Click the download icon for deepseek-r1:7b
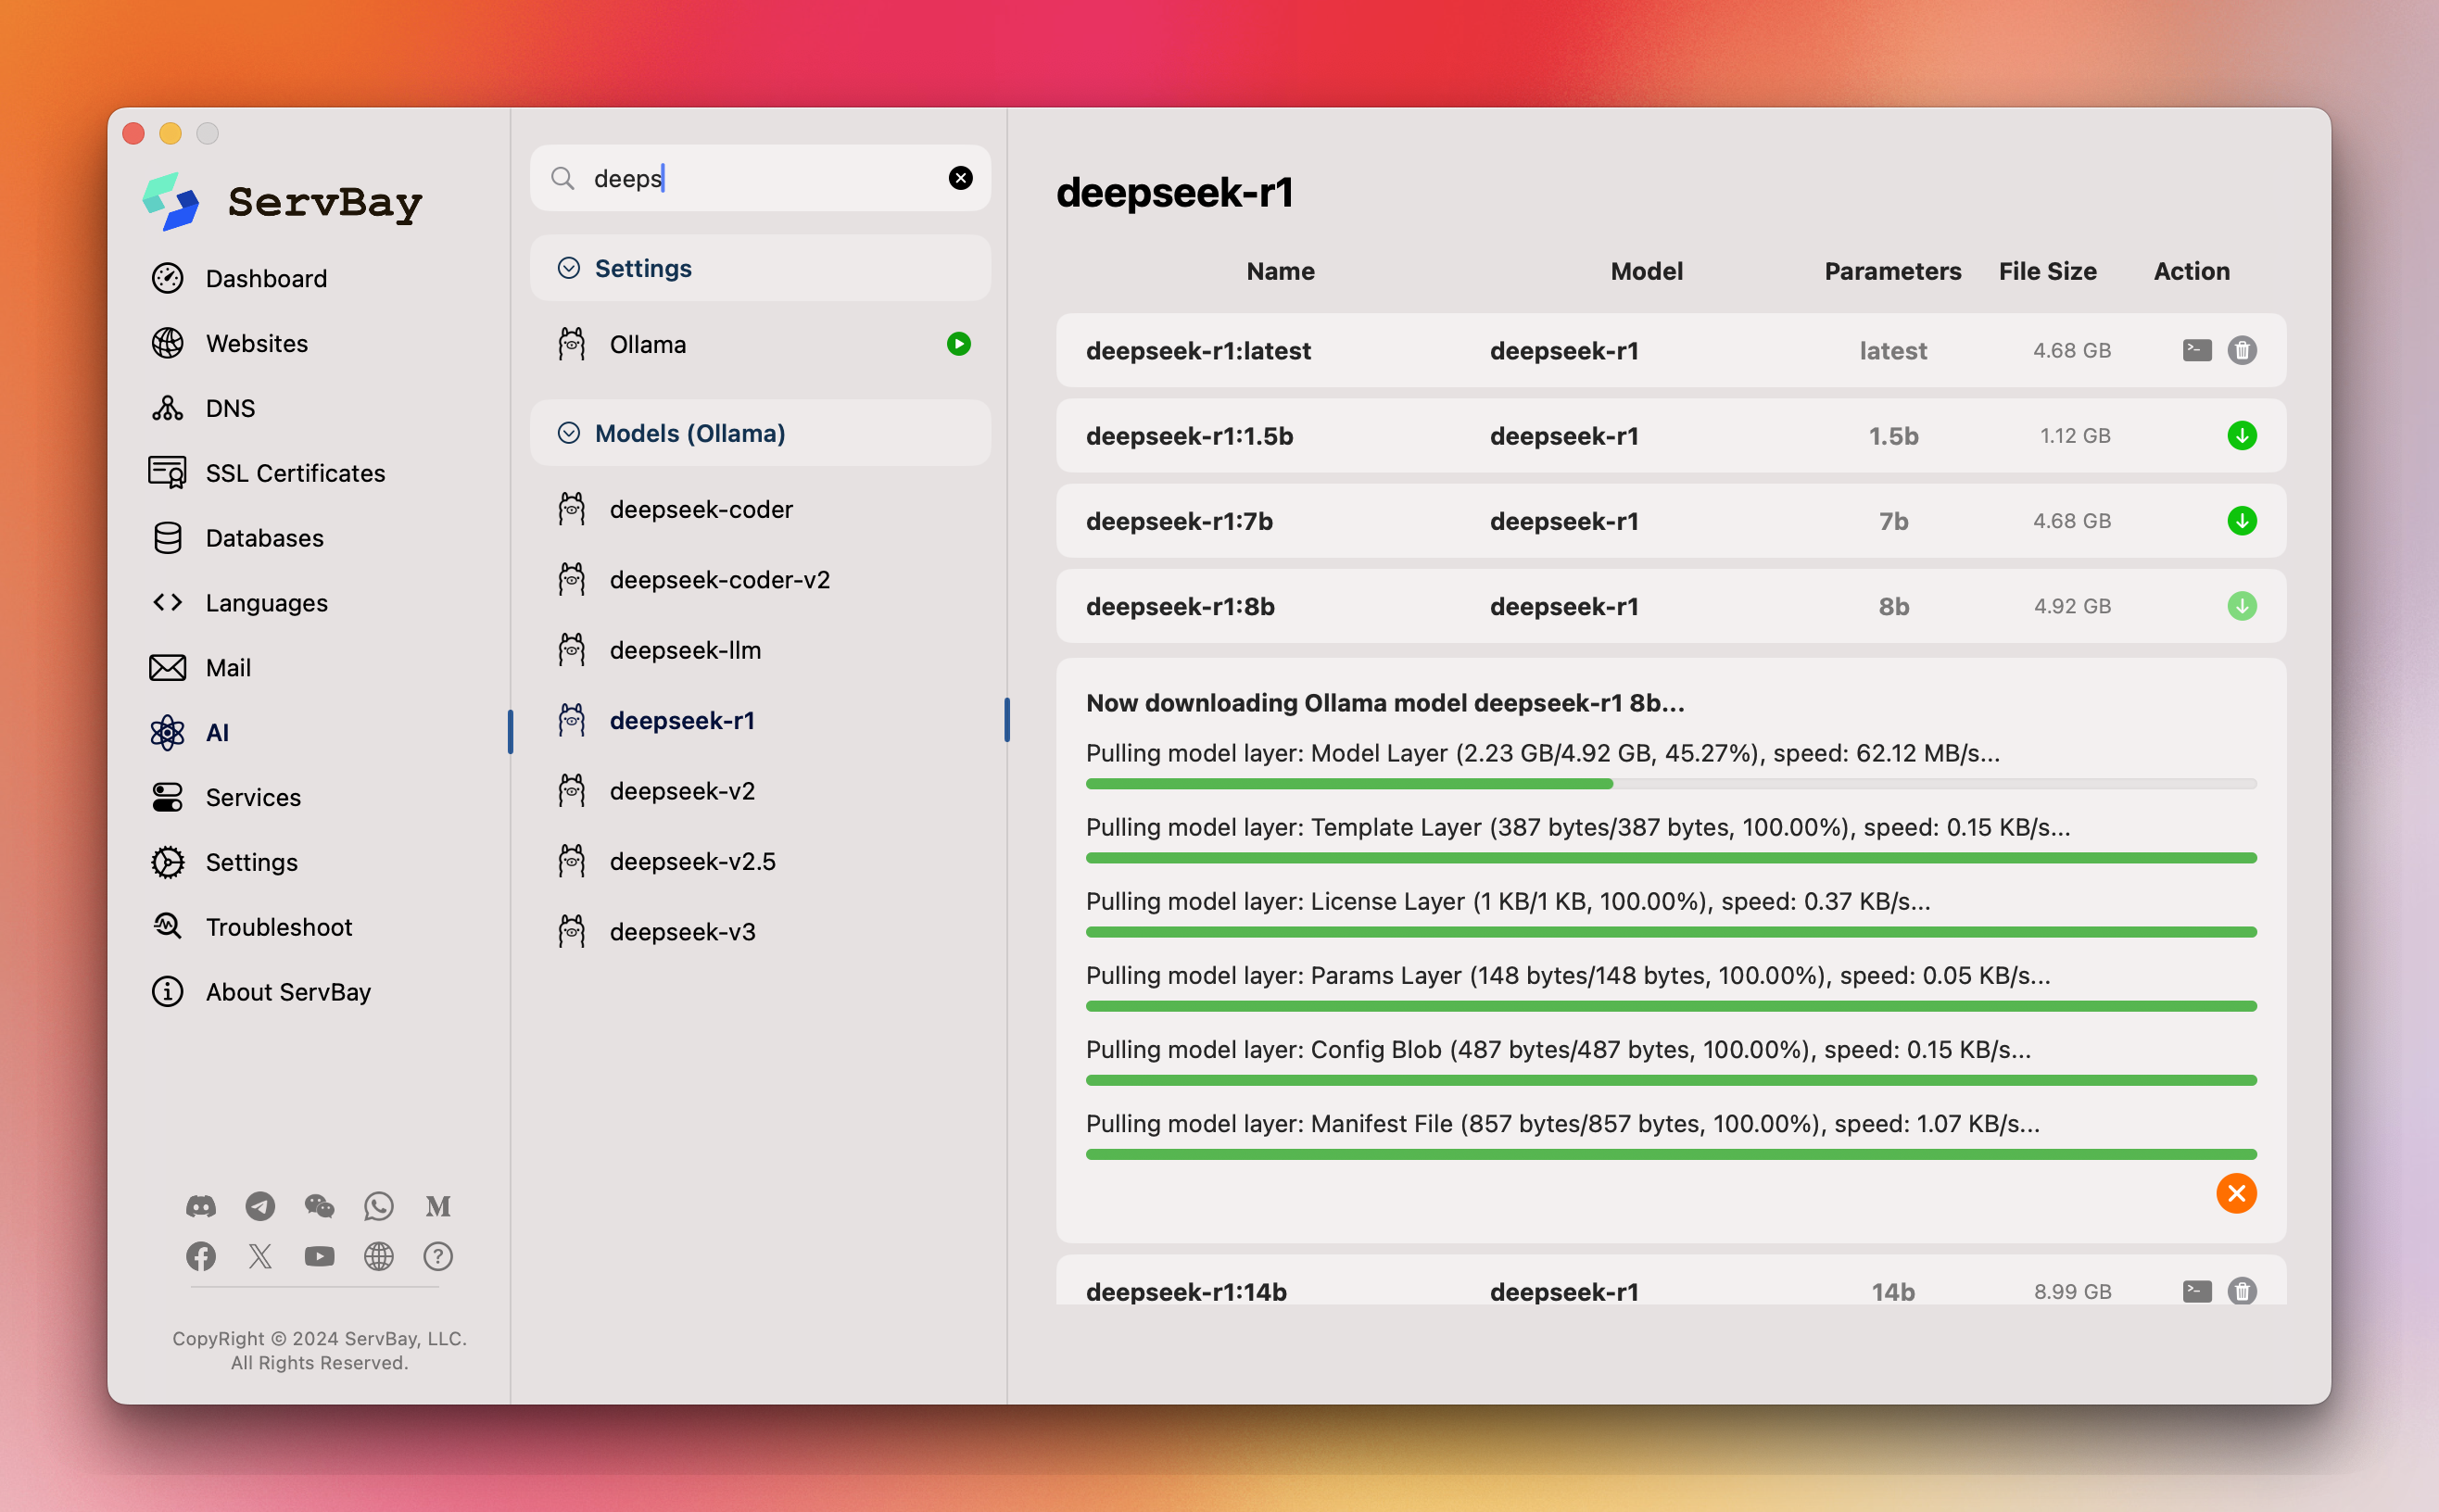 click(x=2243, y=519)
